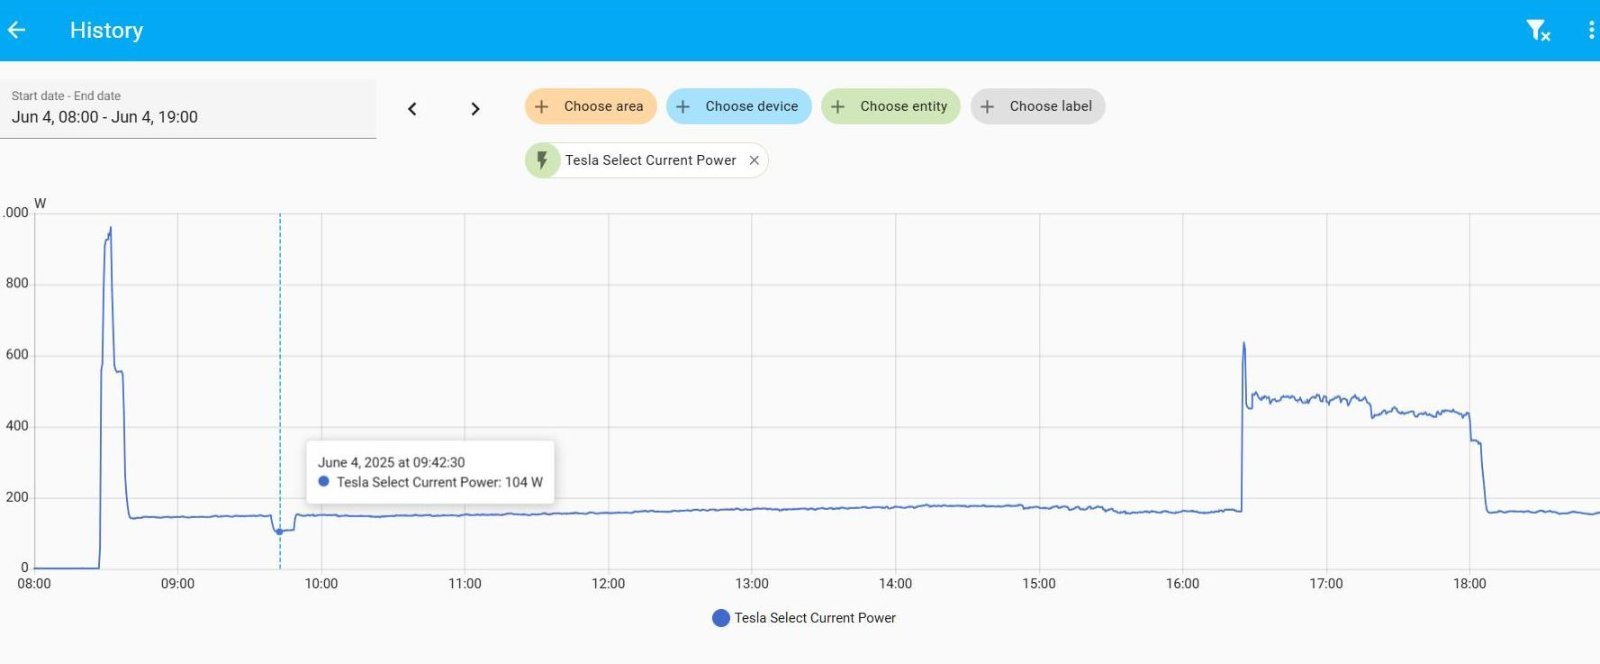Click the plus icon on Choose area

[x=542, y=106]
